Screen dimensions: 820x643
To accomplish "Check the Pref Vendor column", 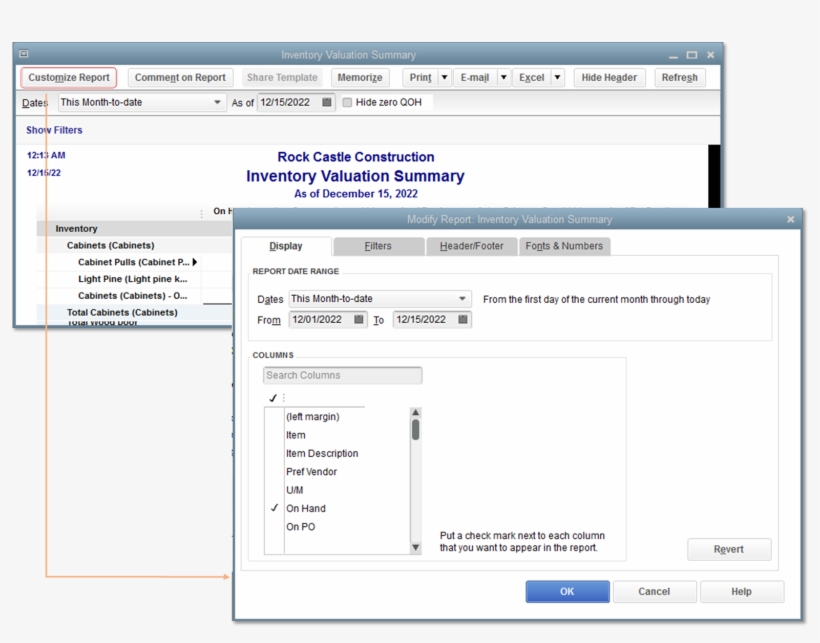I will pyautogui.click(x=274, y=472).
